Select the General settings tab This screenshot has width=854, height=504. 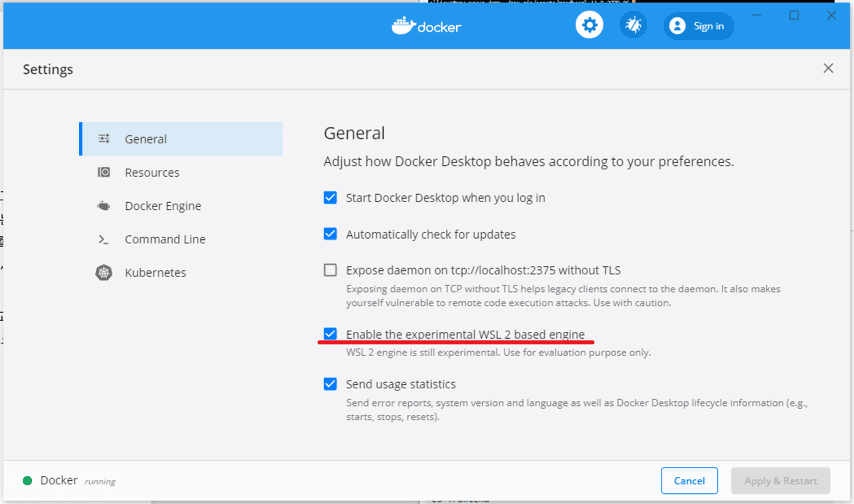[181, 139]
